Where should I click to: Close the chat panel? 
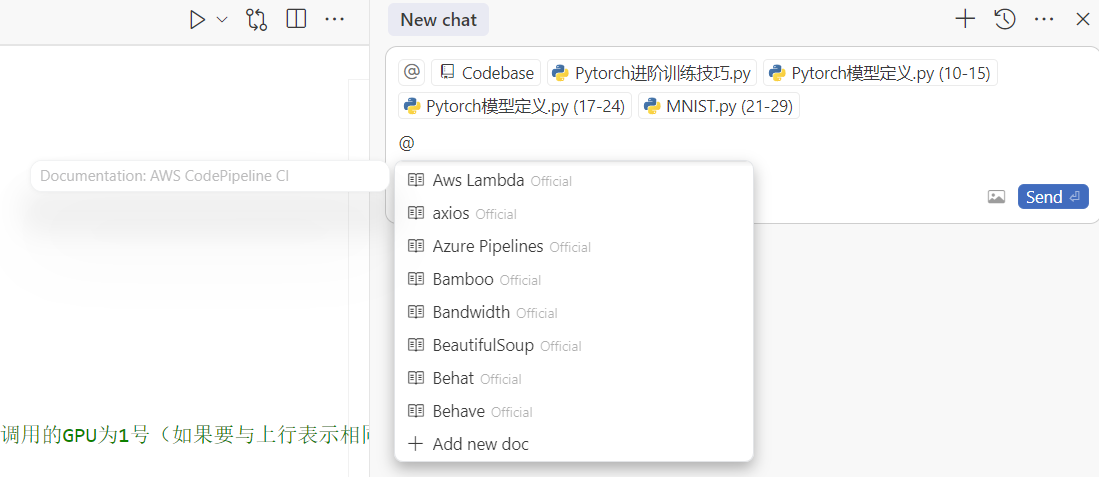[x=1083, y=19]
